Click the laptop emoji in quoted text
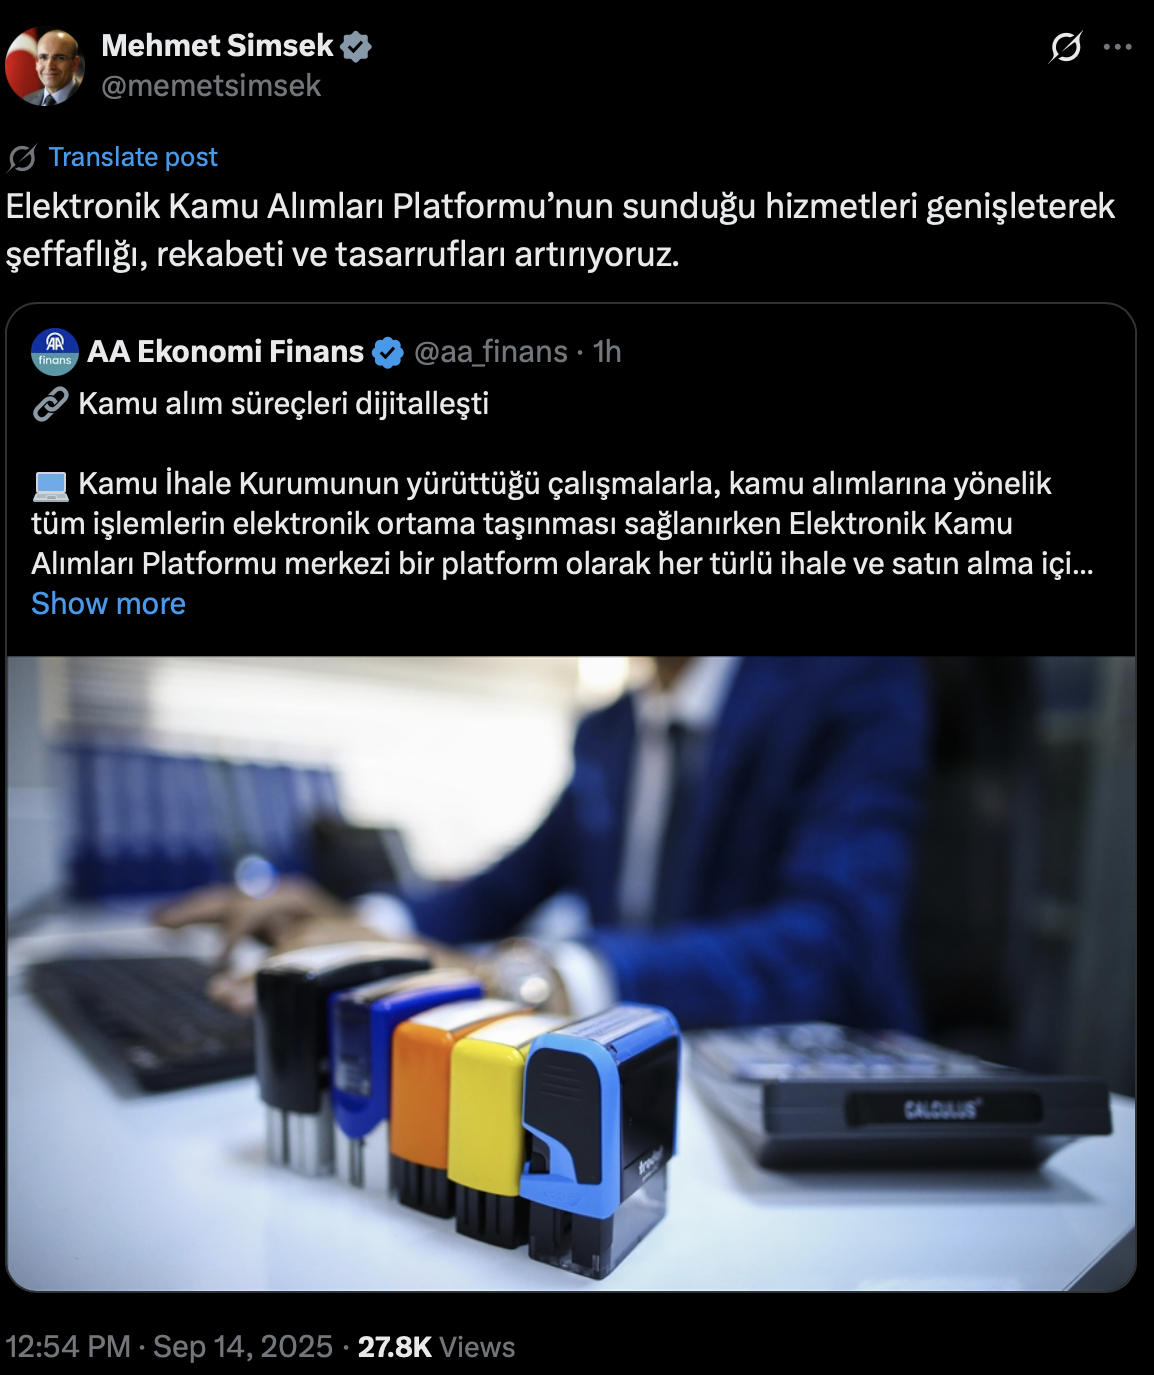The image size is (1154, 1375). point(50,485)
